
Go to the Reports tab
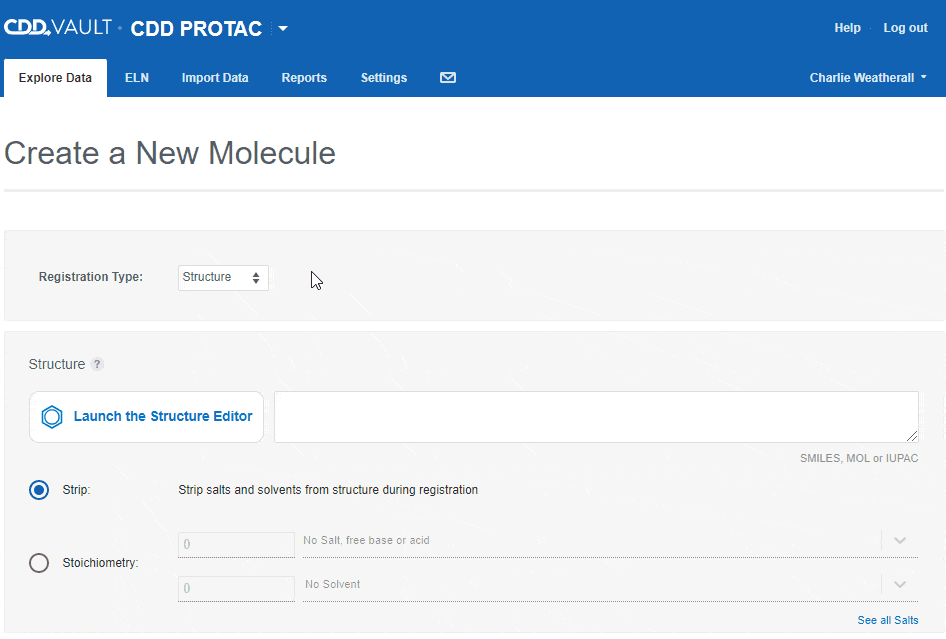click(304, 78)
